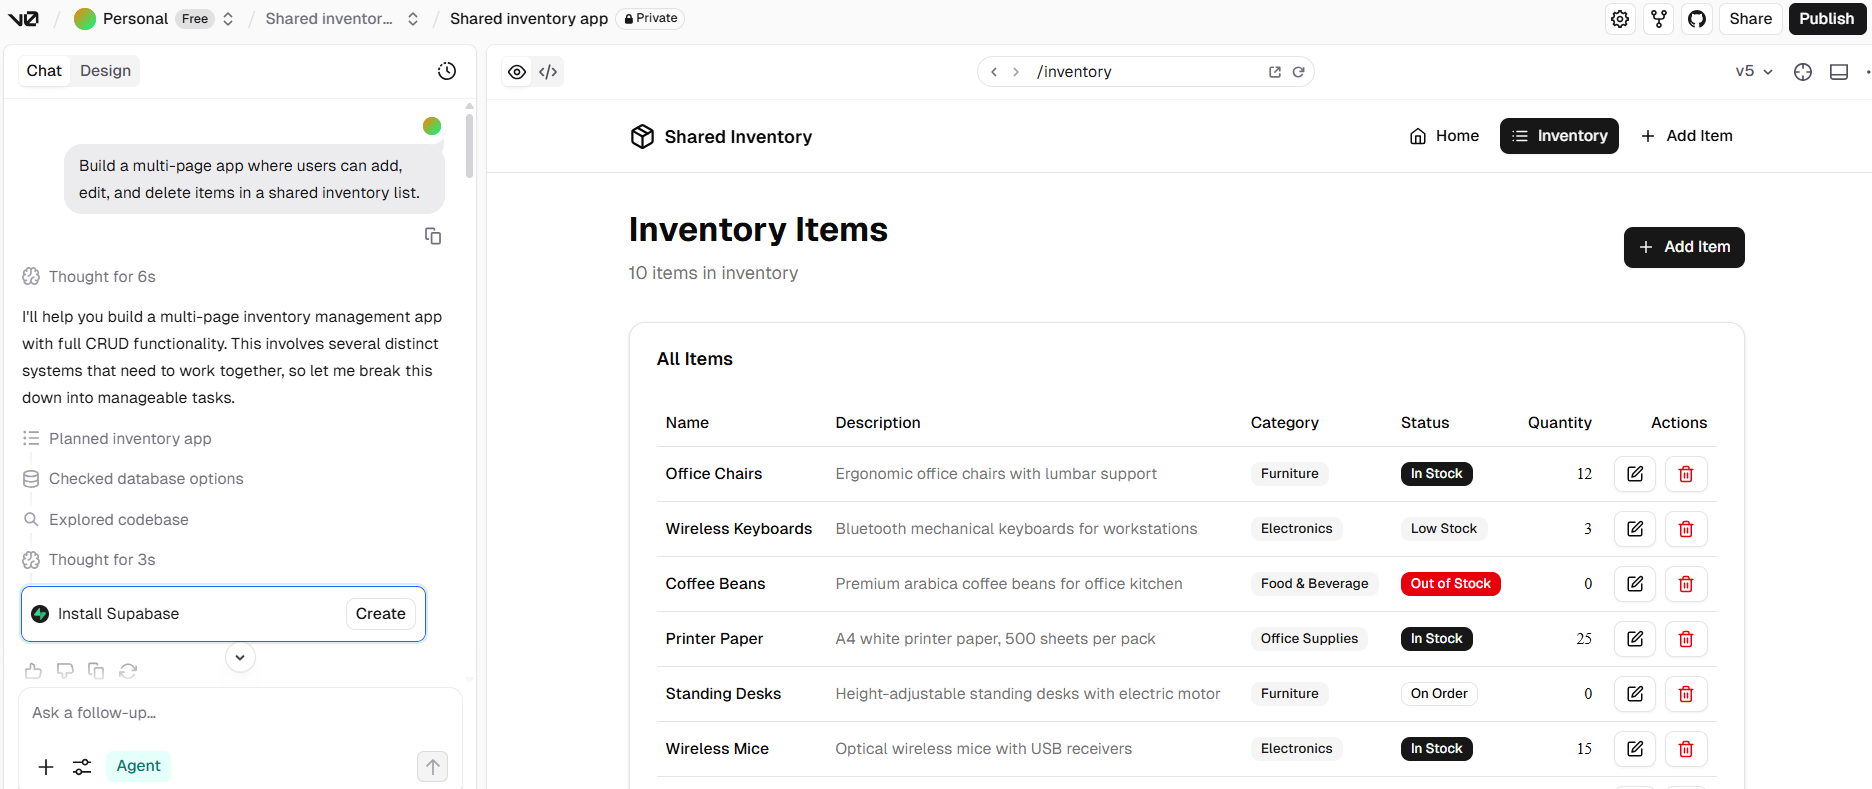Screen dimensions: 1872x789
Task: Expand the Personal workspace switcher
Action: point(228,19)
